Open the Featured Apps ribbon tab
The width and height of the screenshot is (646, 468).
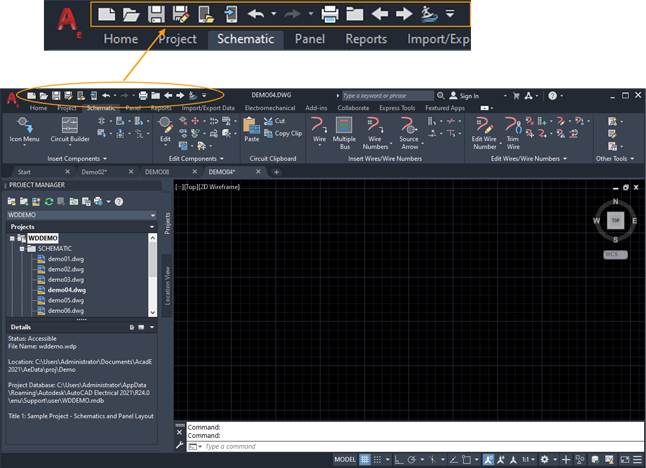click(x=445, y=108)
